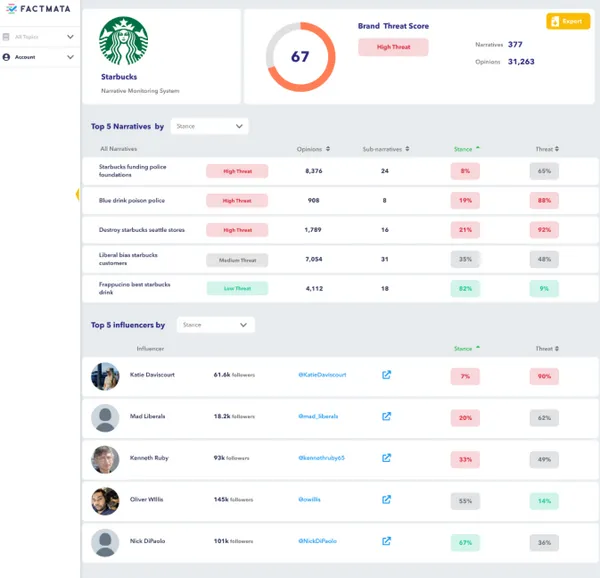The height and width of the screenshot is (578, 600).
Task: Open the @kennethruby65 handle link
Action: point(321,458)
